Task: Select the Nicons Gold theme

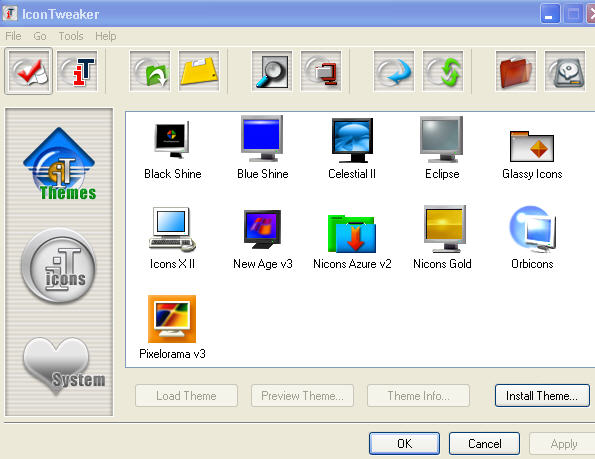Action: (442, 237)
